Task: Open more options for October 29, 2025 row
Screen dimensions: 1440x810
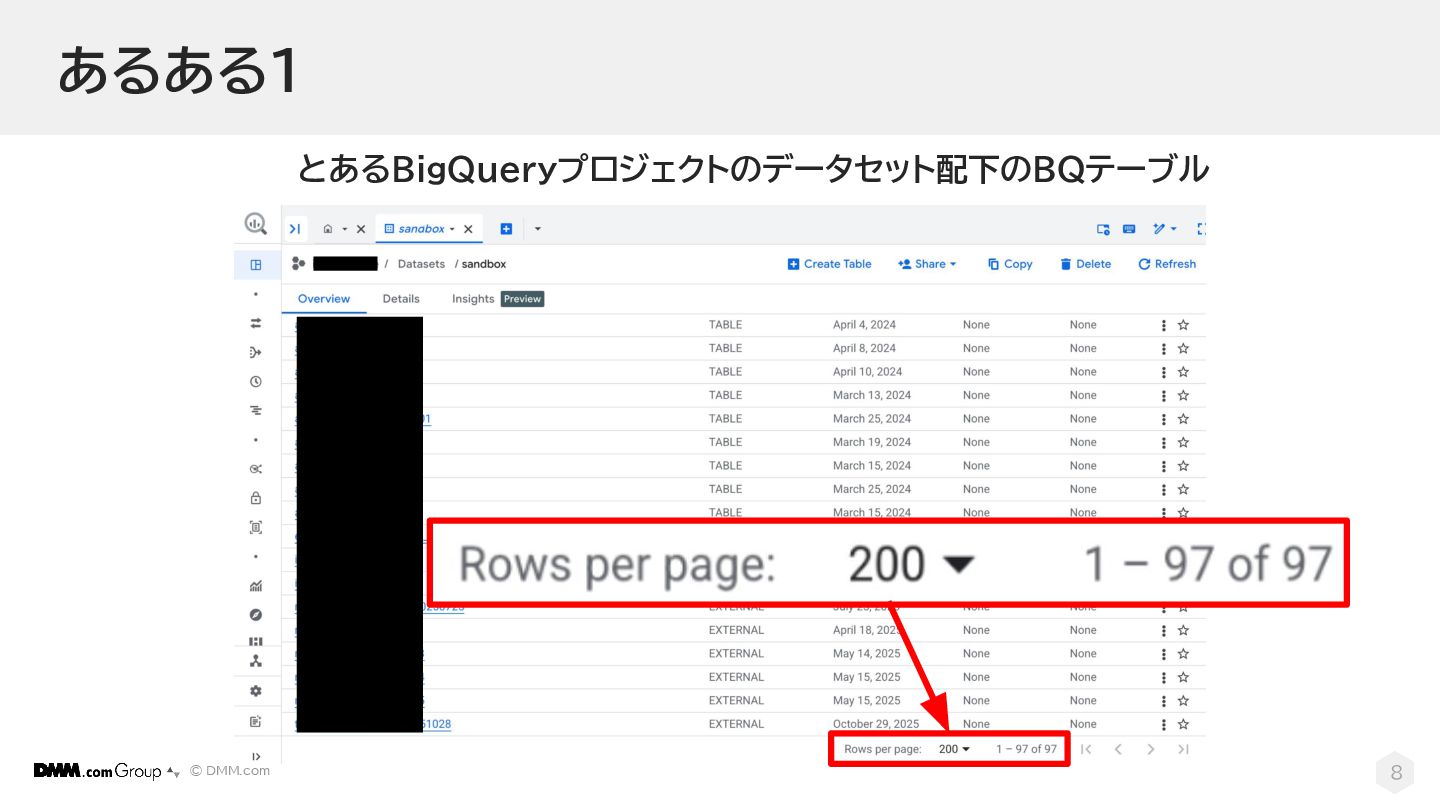Action: coord(1164,724)
